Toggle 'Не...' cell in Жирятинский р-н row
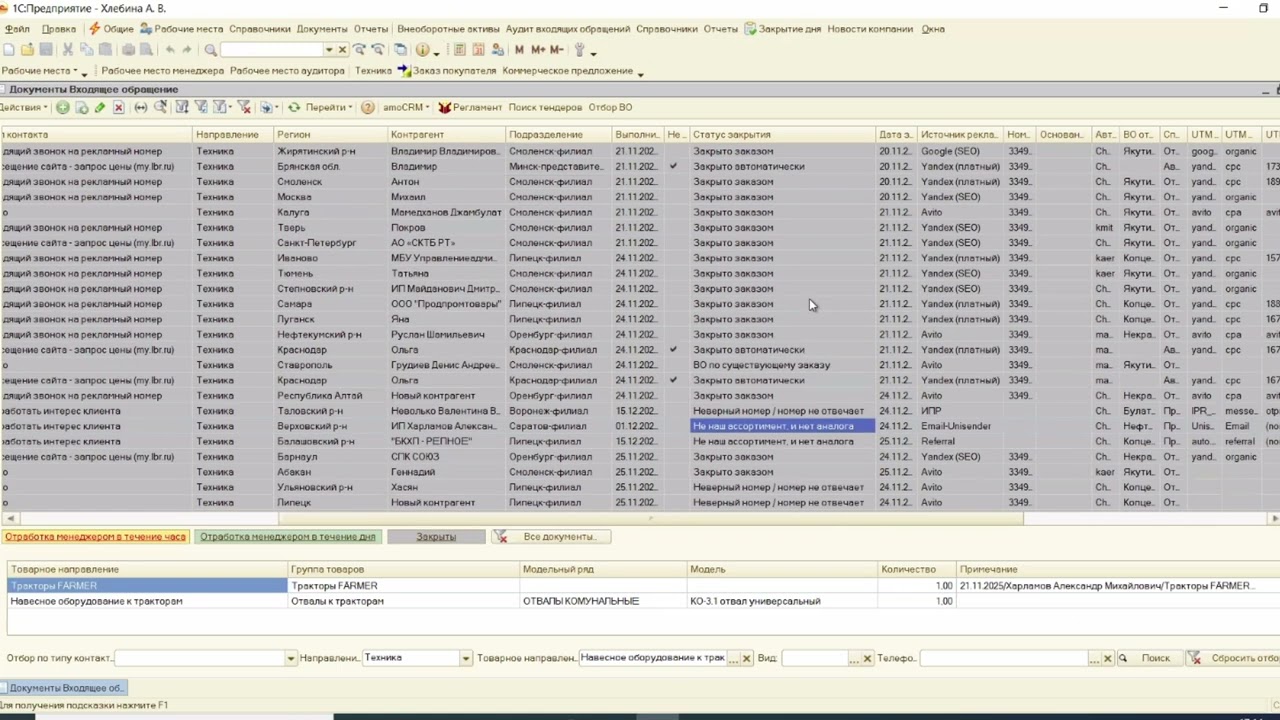1280x720 pixels. coord(677,151)
